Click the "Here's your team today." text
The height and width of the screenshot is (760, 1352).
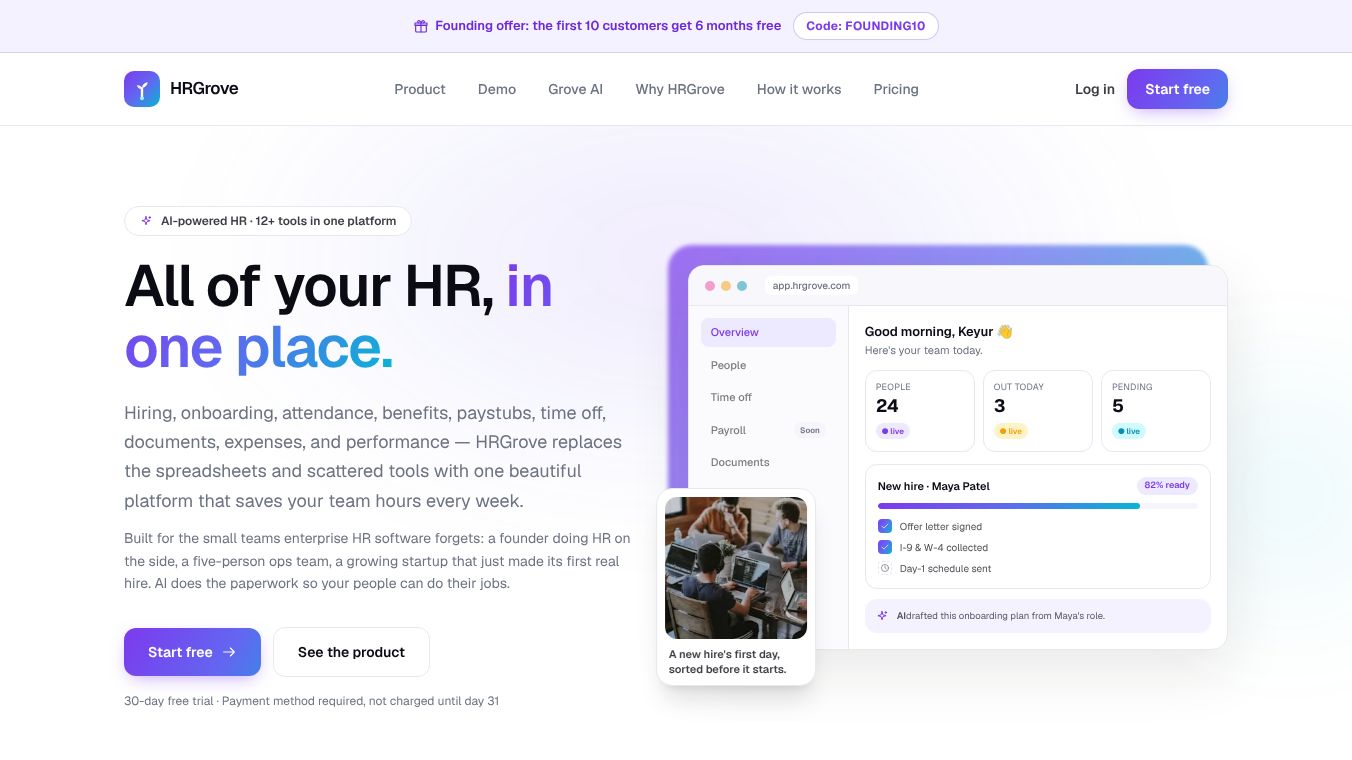pos(924,350)
